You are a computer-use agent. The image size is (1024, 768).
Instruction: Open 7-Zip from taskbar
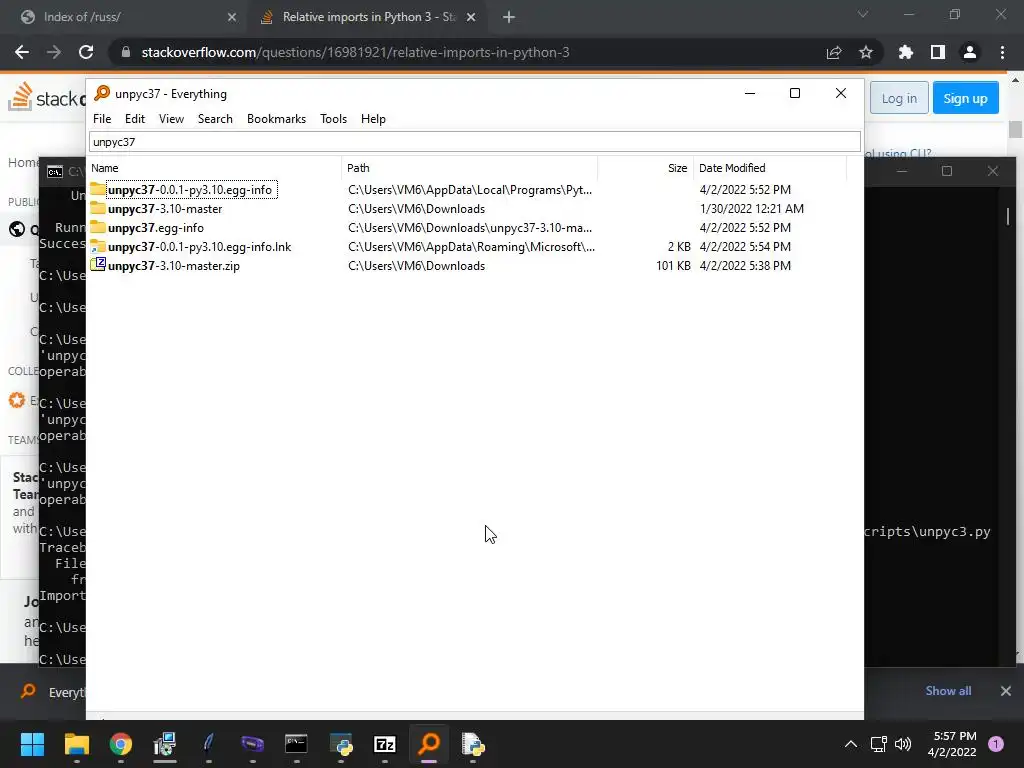pos(385,744)
